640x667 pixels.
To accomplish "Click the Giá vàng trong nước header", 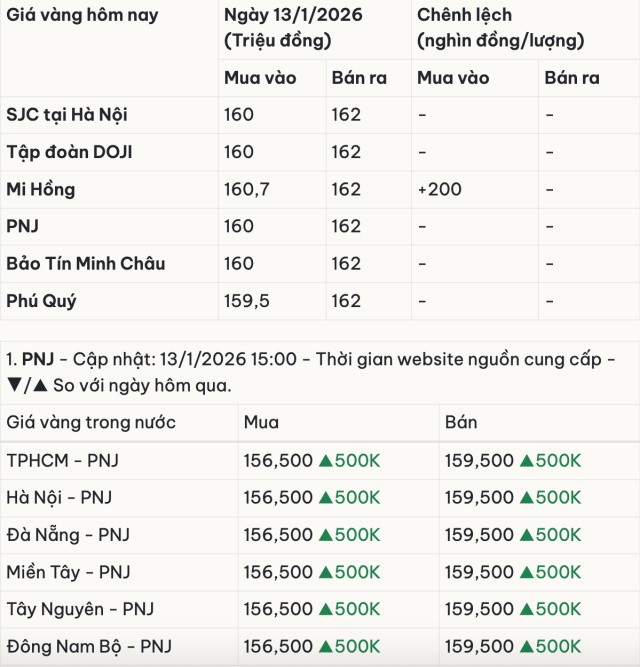I will pyautogui.click(x=91, y=422).
